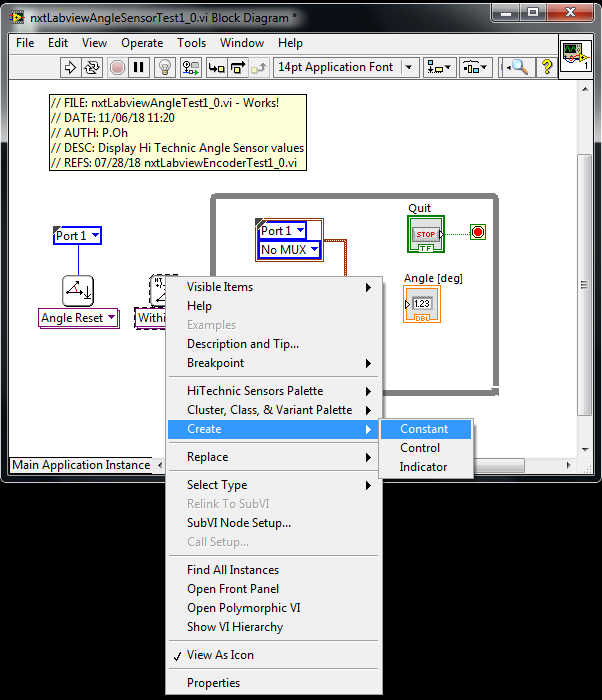The width and height of the screenshot is (602, 700).
Task: Choose Open Front Panel
Action: (x=274, y=589)
